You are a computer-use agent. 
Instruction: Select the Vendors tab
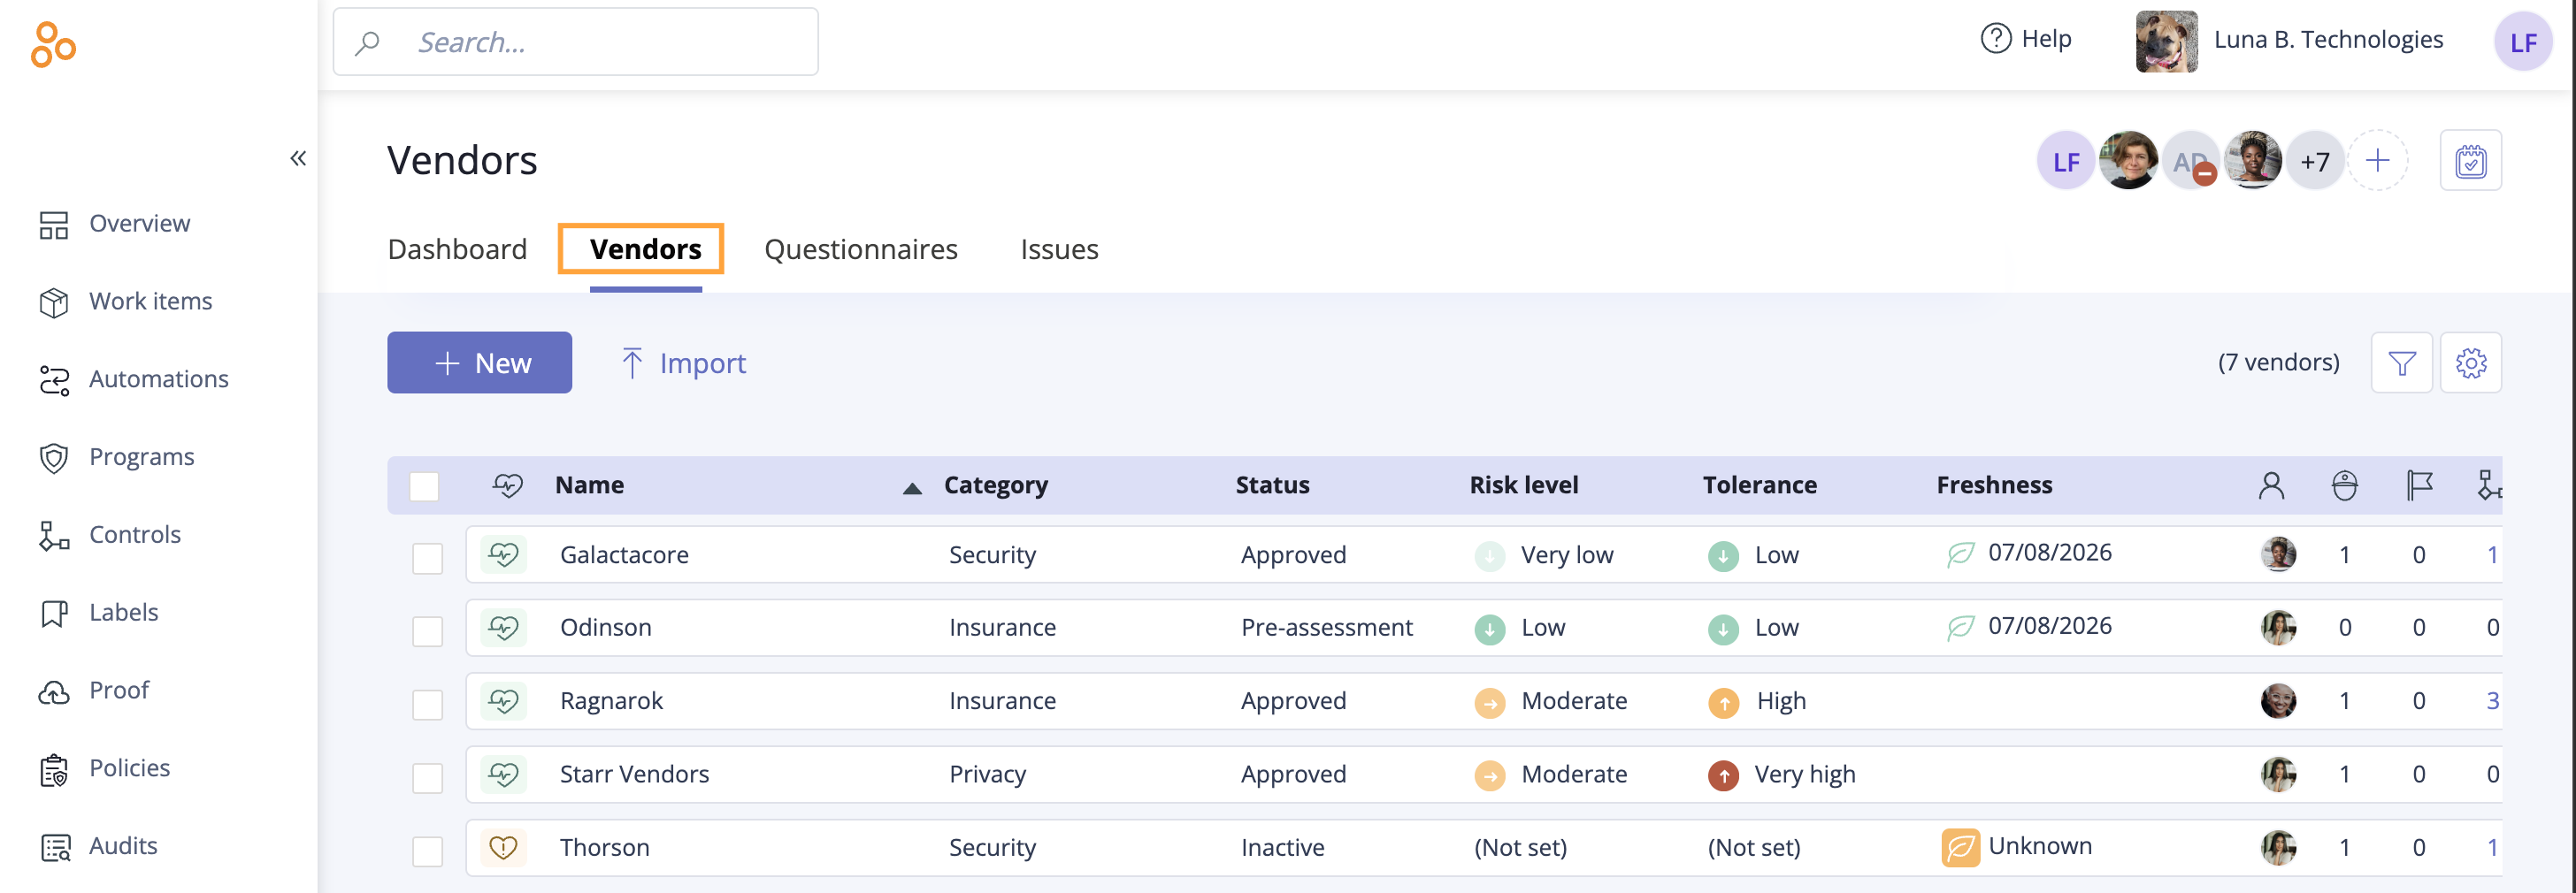pyautogui.click(x=645, y=249)
